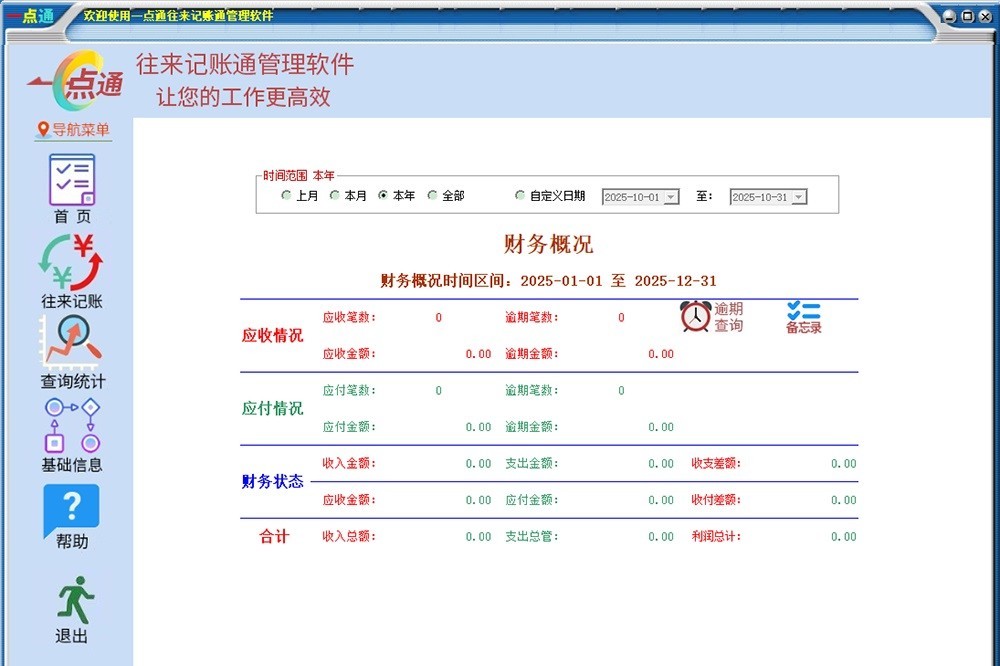Screen dimensions: 1000x666
Task: Expand the start date 2025-10-01 dropdown
Action: 671,198
